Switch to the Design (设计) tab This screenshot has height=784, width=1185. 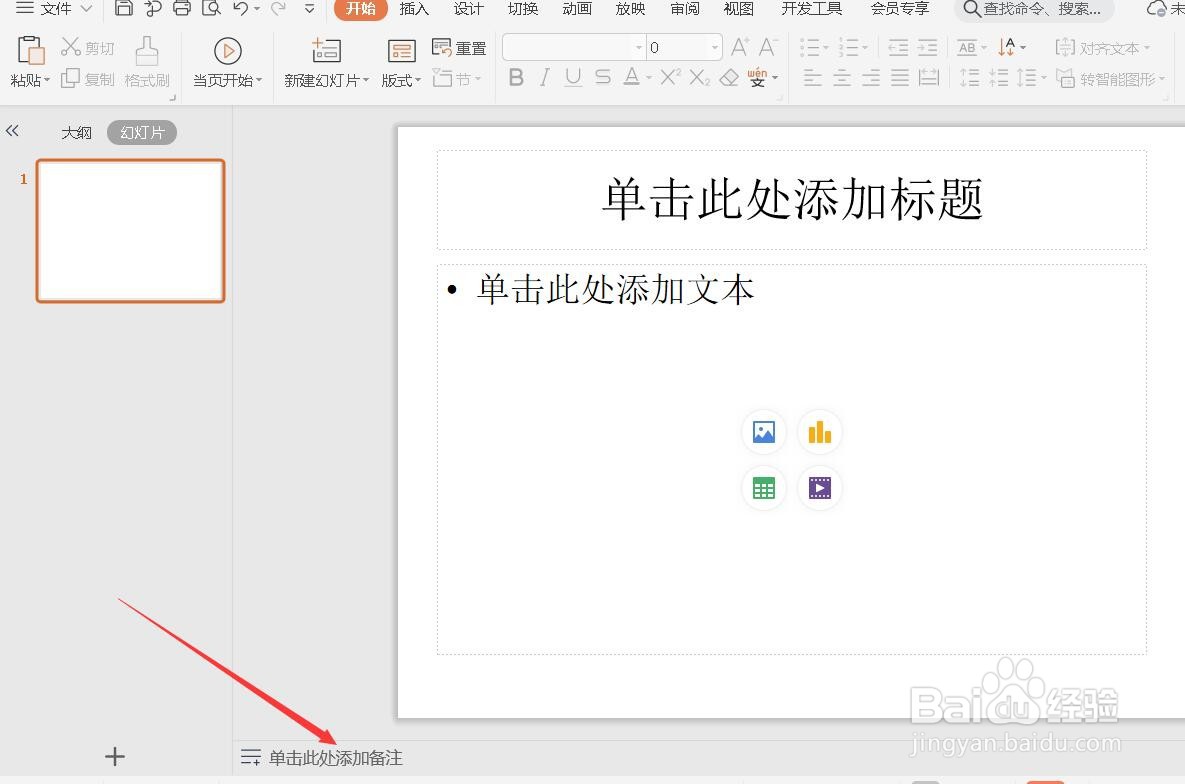(468, 9)
